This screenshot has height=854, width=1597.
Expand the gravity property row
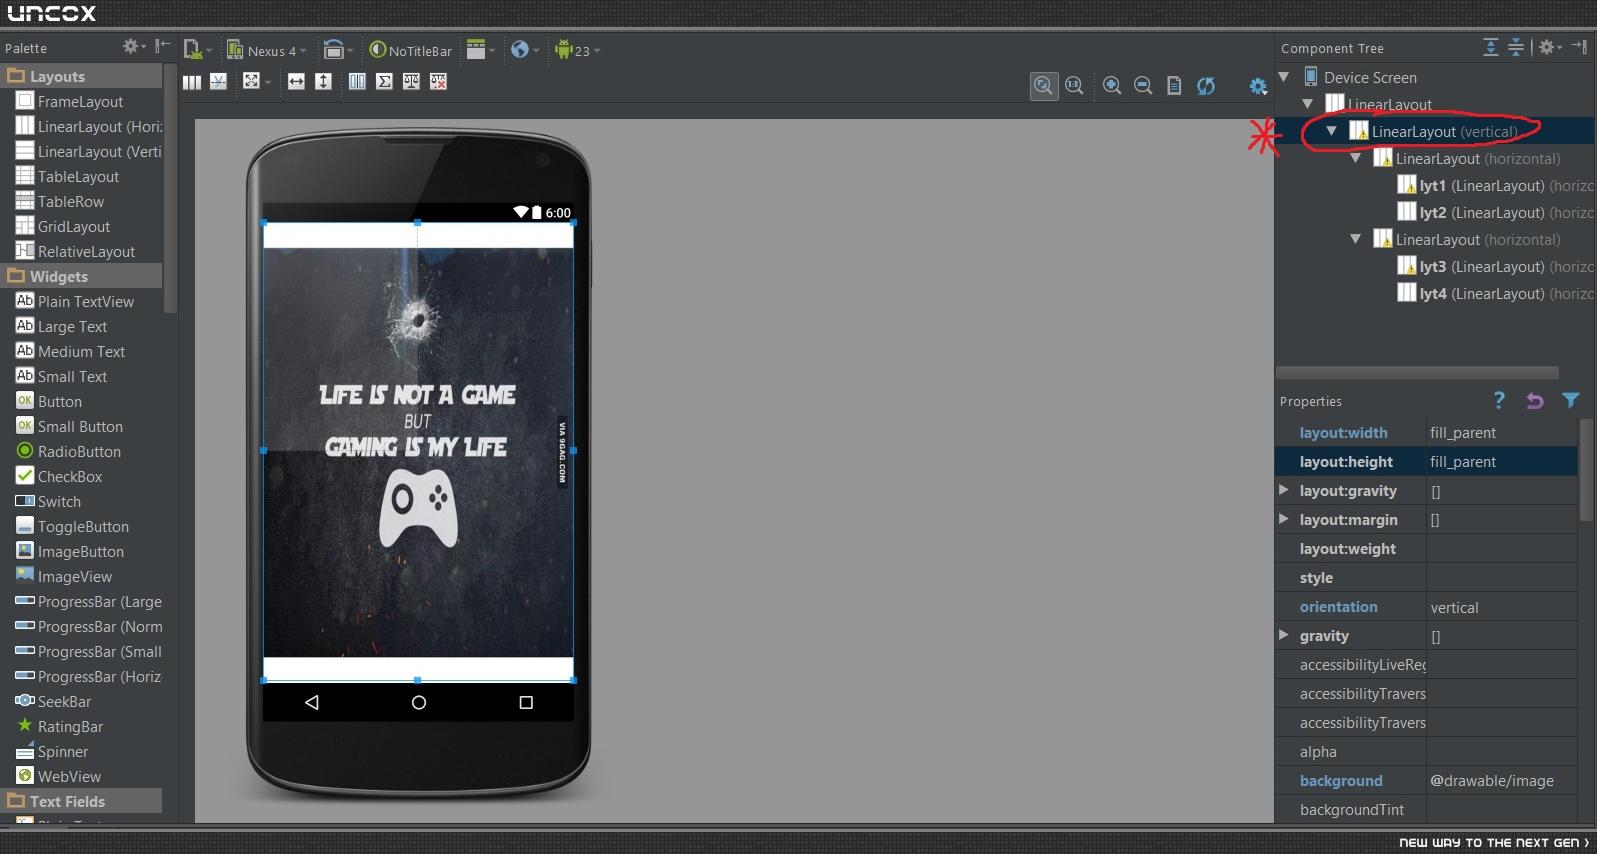[1284, 635]
